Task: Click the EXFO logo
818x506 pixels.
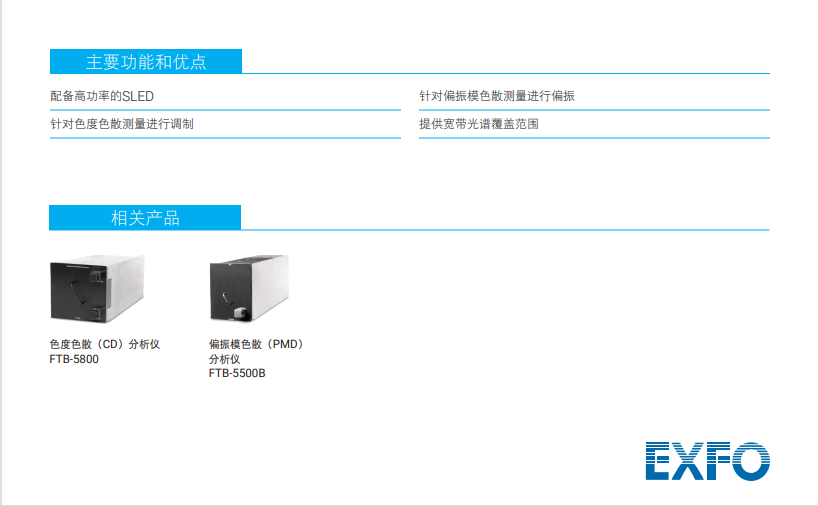Action: pyautogui.click(x=707, y=461)
